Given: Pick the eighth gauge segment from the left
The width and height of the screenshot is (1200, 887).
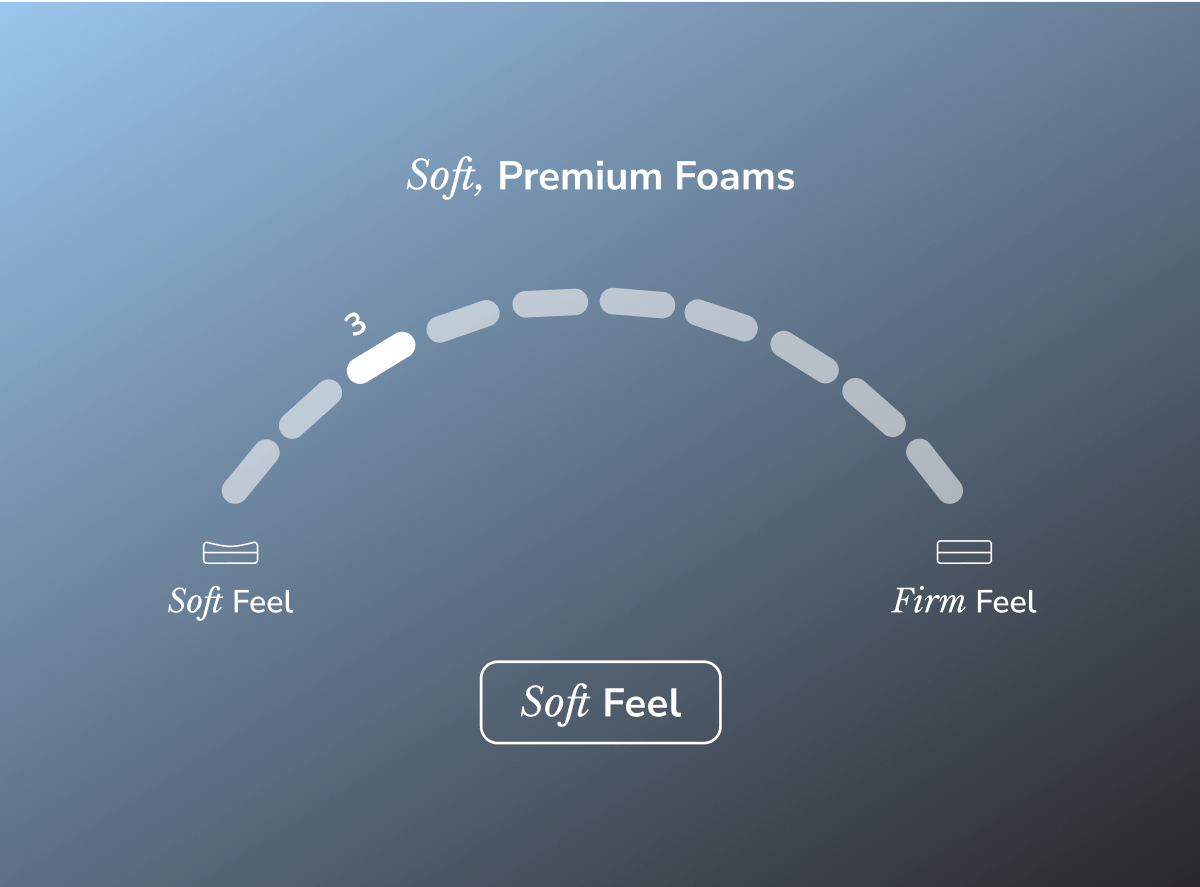Looking at the screenshot, I should (x=804, y=357).
